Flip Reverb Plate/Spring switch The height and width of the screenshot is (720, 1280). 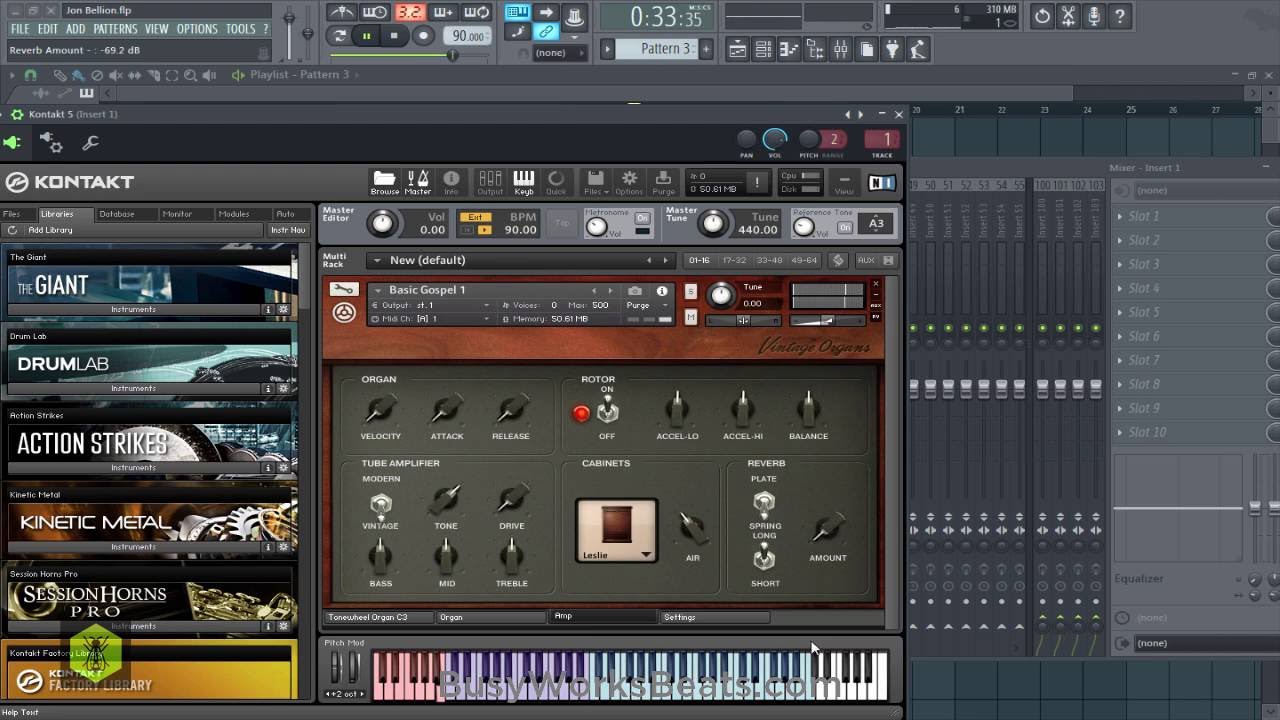coord(764,502)
